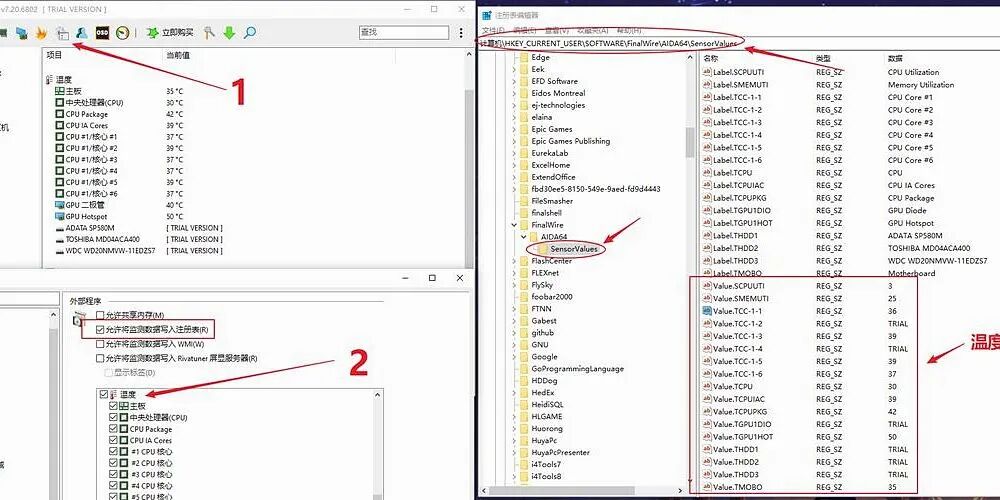Click the gauge clock toolbar icon
This screenshot has width=1000, height=500.
coord(122,33)
